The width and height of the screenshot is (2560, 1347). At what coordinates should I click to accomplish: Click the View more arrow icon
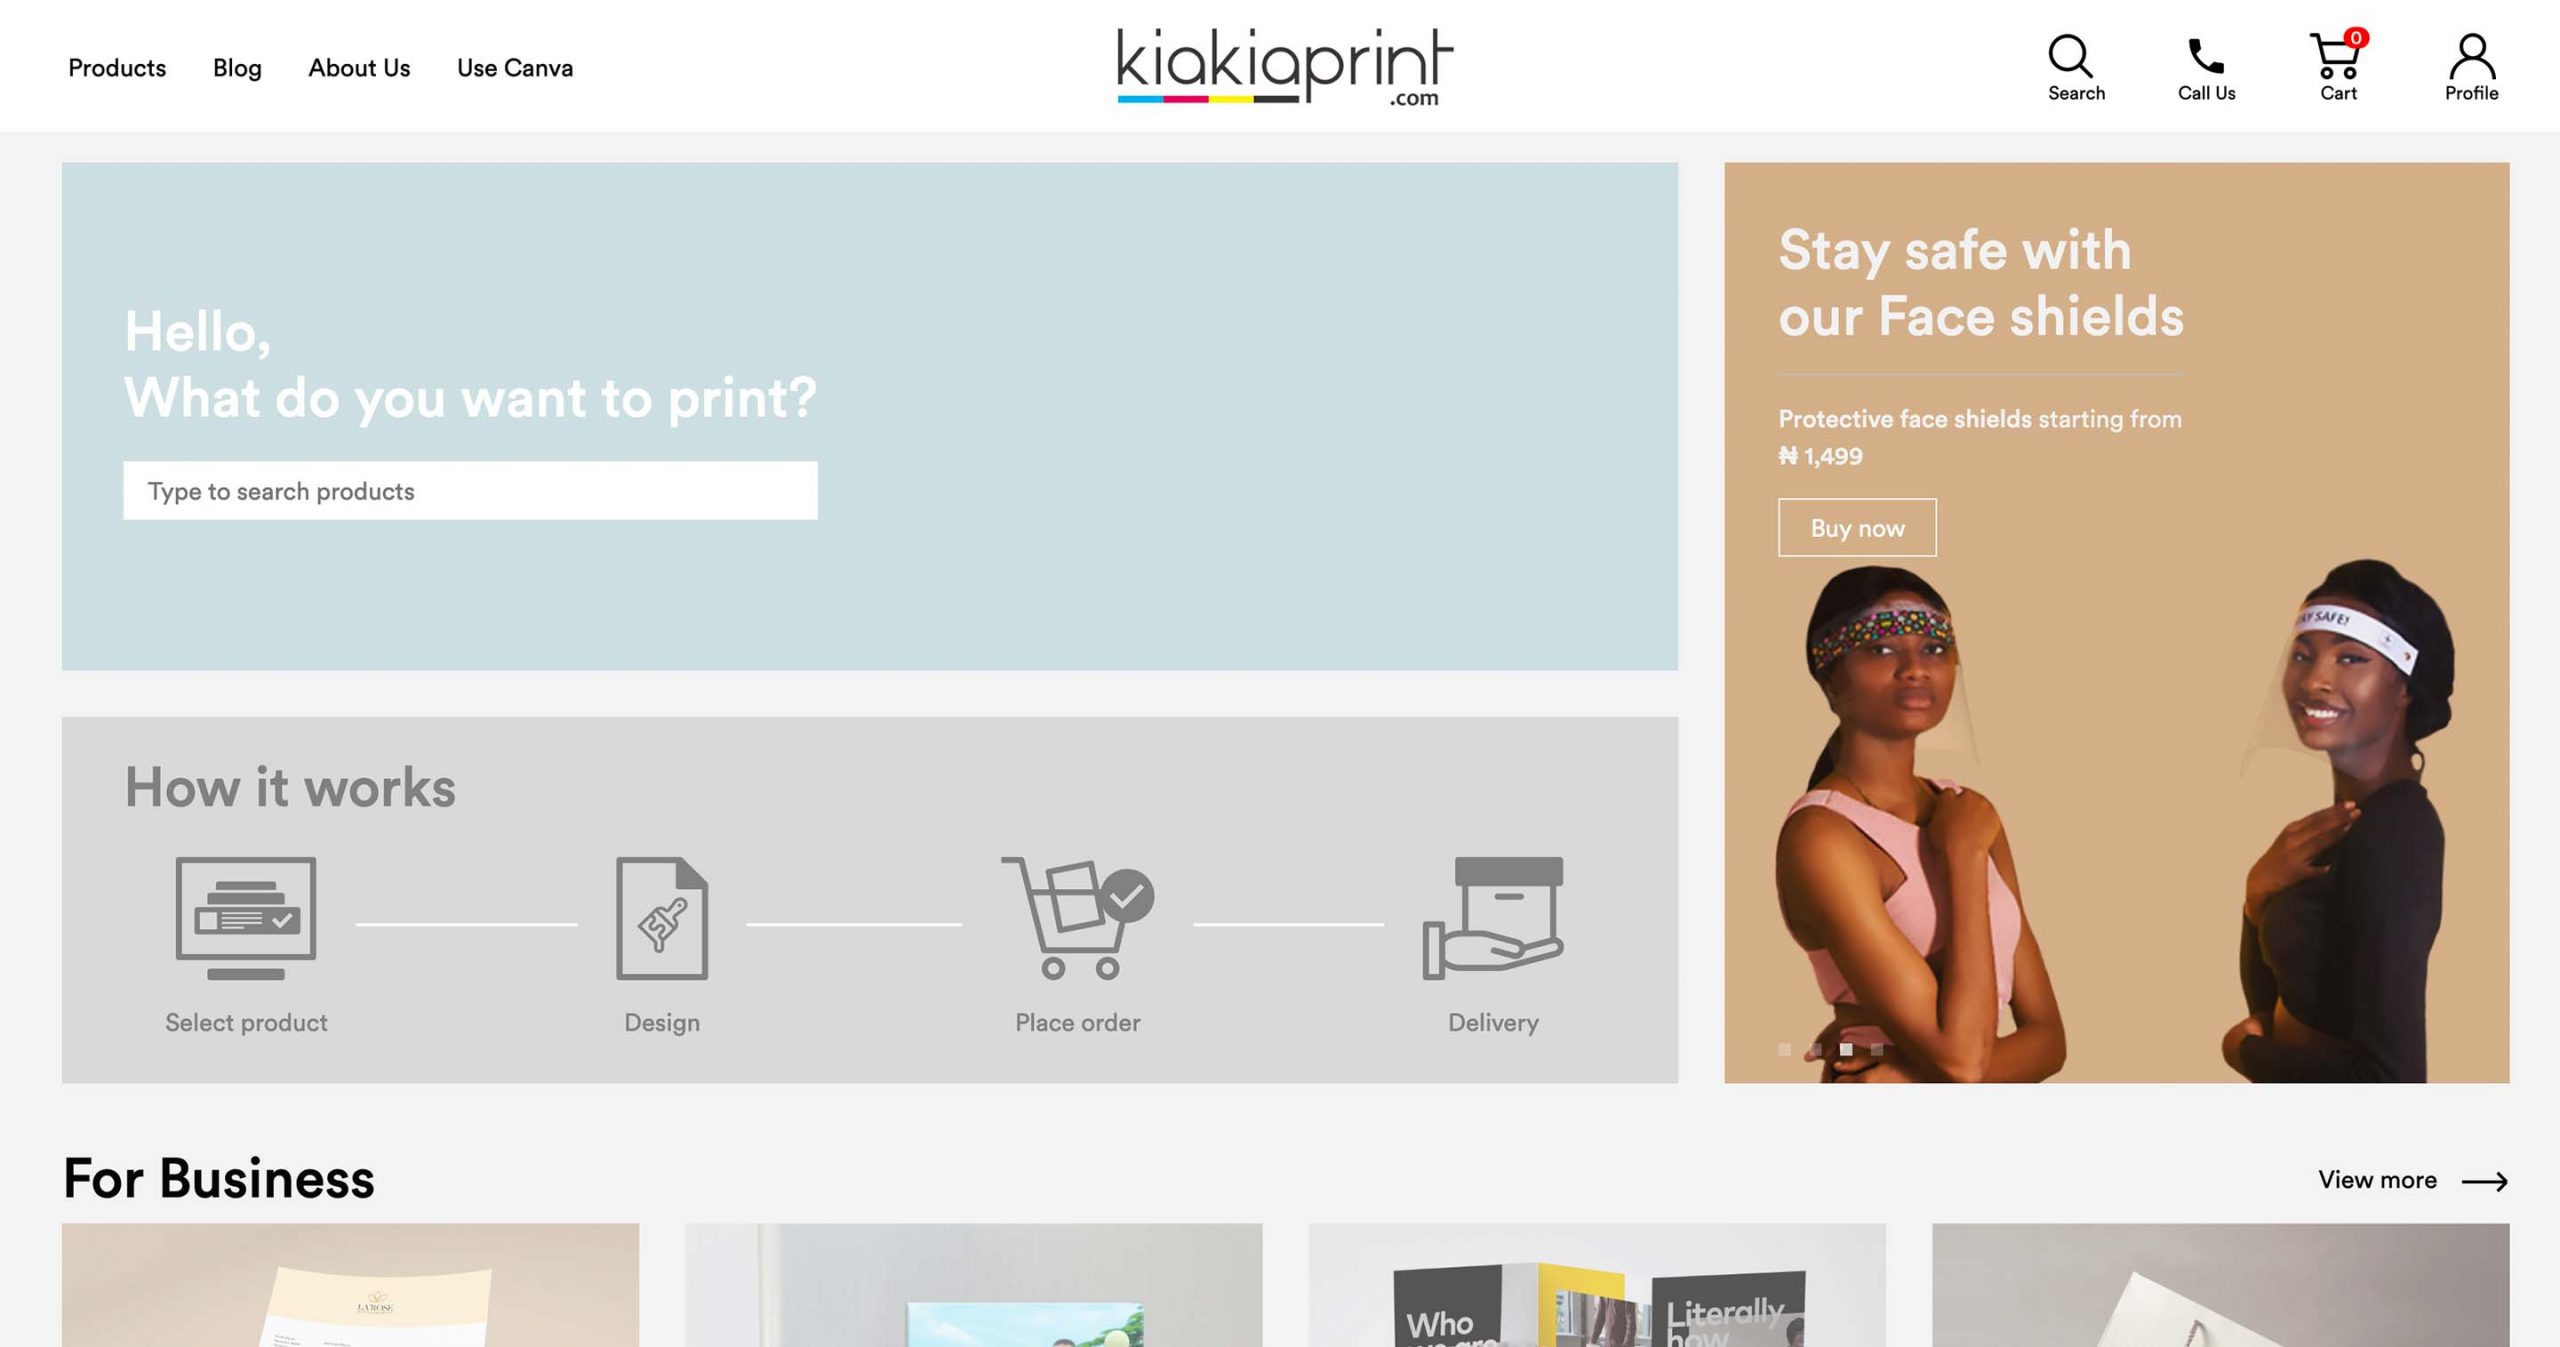click(x=2484, y=1182)
